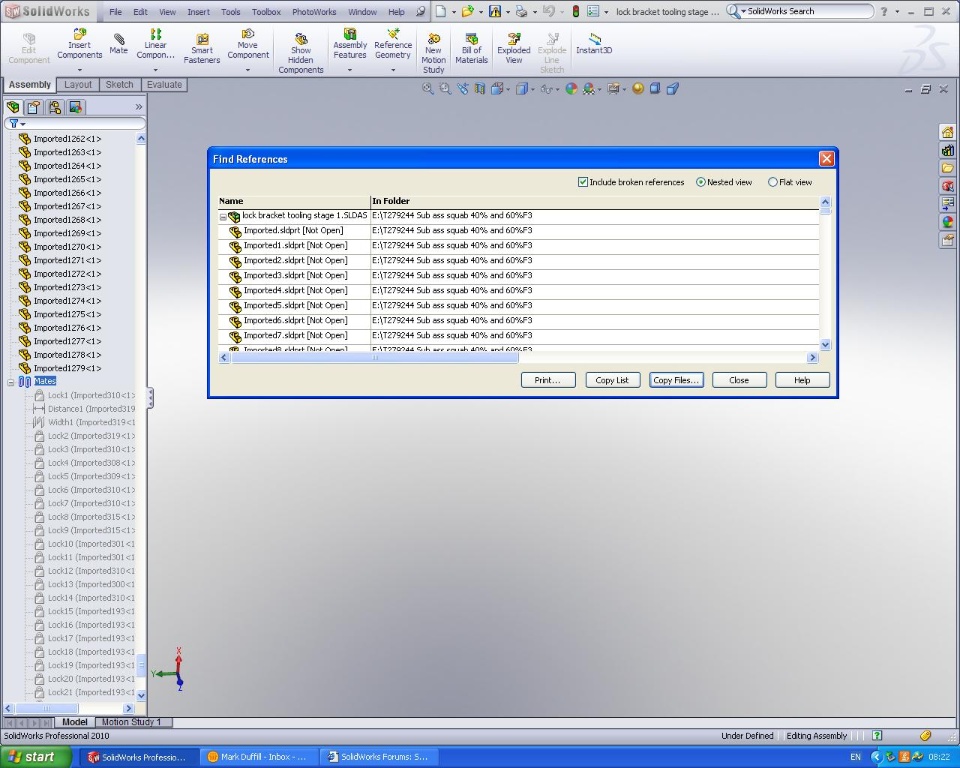Screen dimensions: 960x768
Task: Select the Mate tool
Action: (119, 43)
